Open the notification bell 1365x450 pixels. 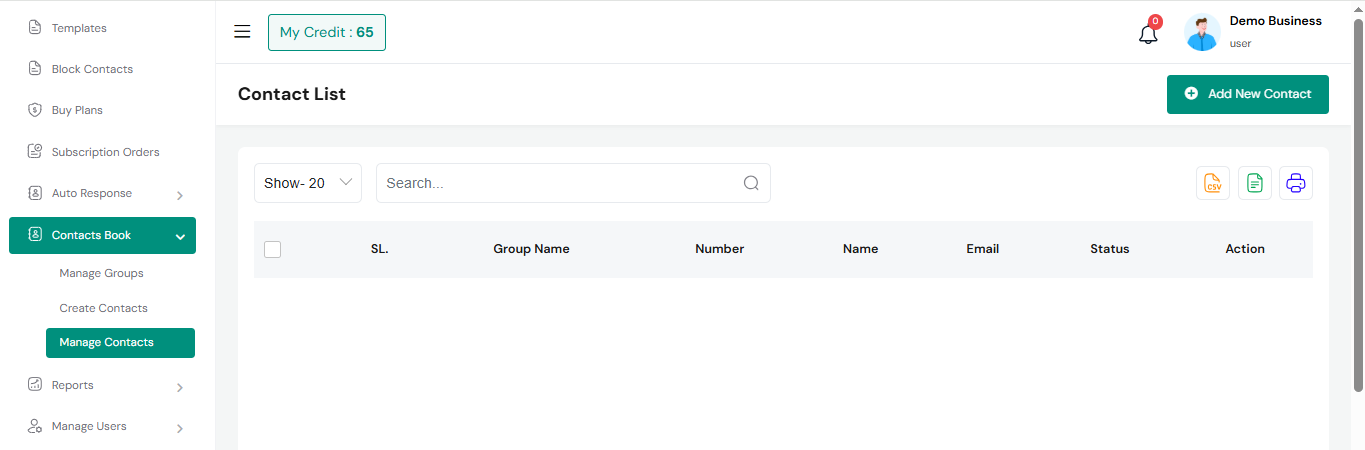tap(1148, 33)
